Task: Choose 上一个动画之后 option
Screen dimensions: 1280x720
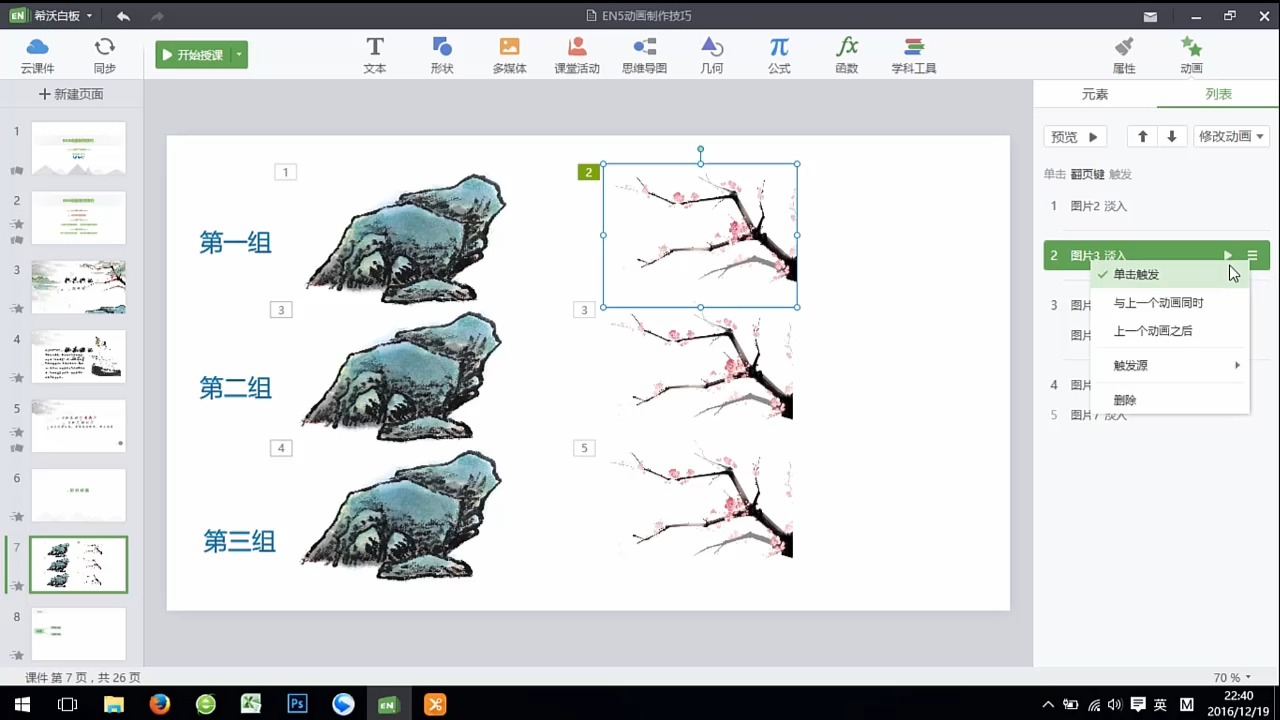Action: coord(1169,331)
